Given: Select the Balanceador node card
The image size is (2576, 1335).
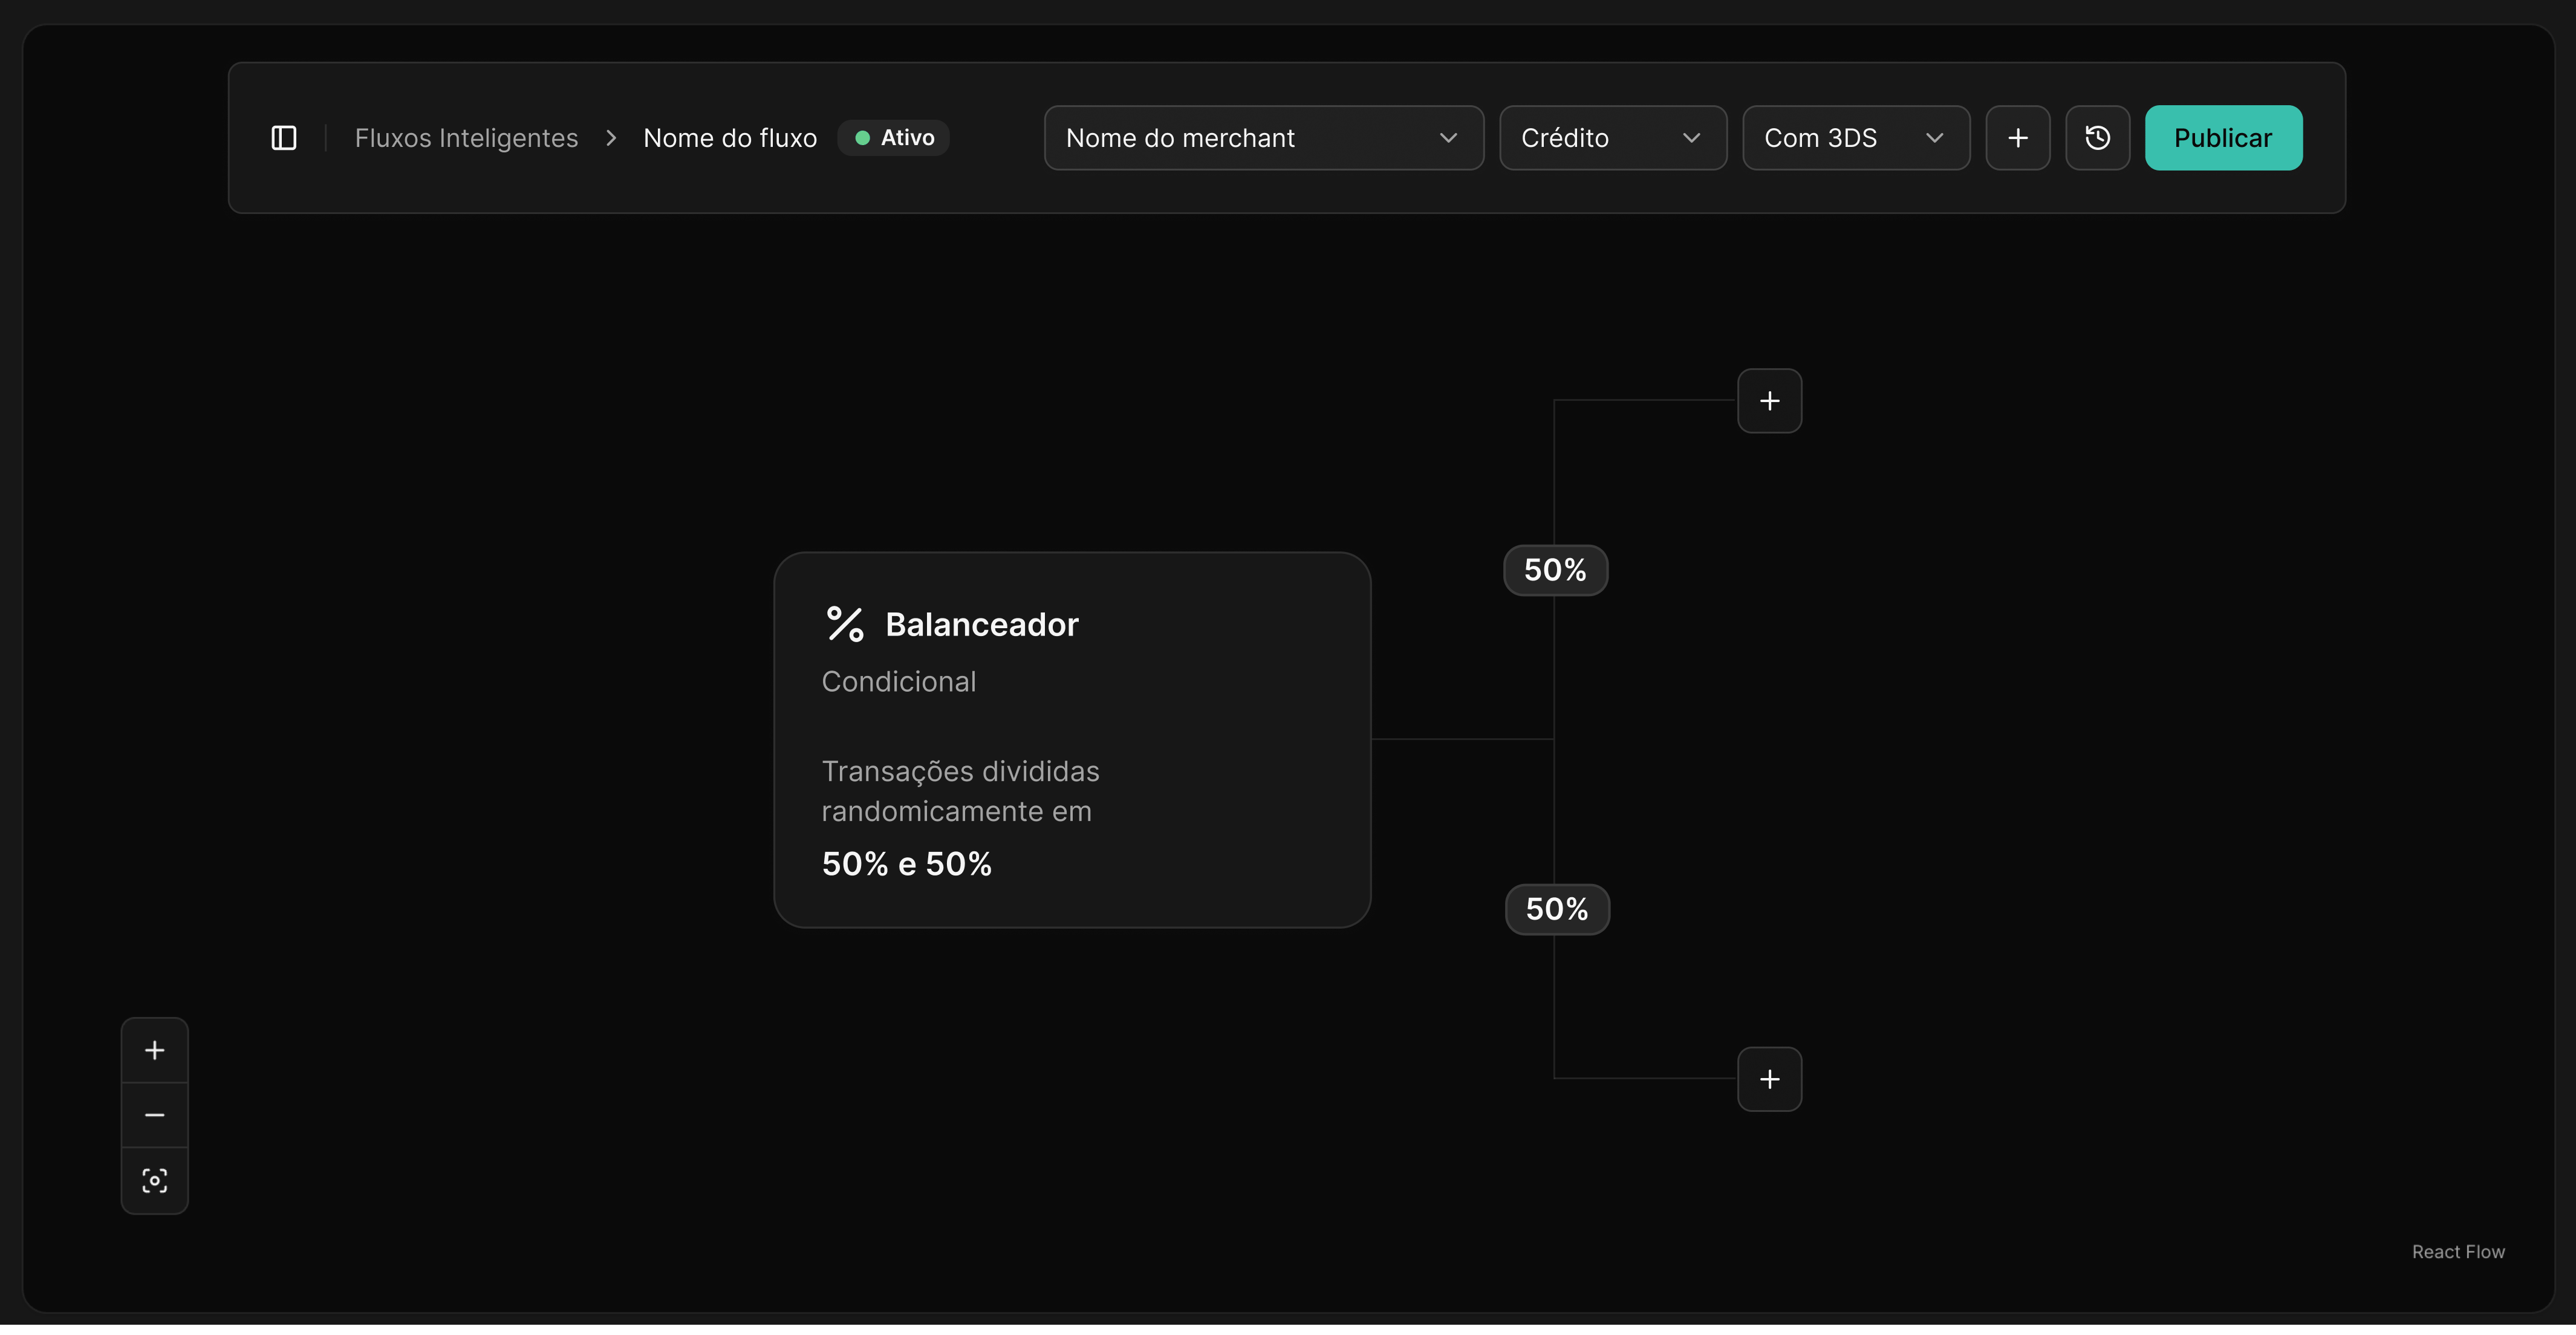Looking at the screenshot, I should (1072, 740).
